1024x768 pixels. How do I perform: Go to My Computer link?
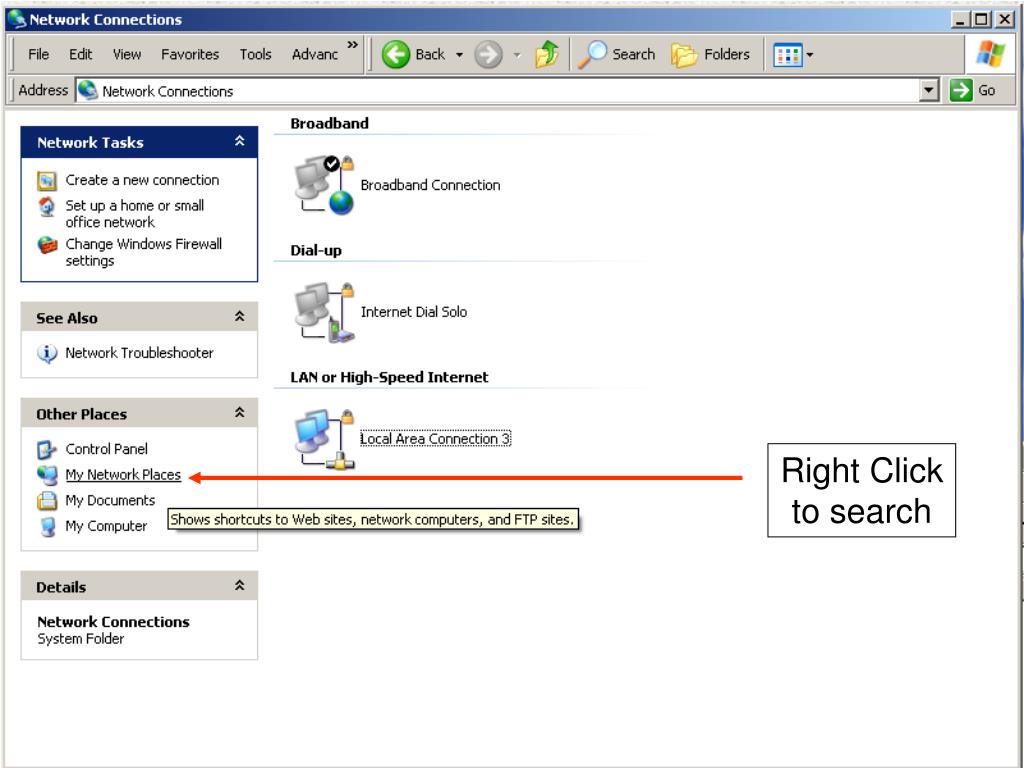[106, 526]
